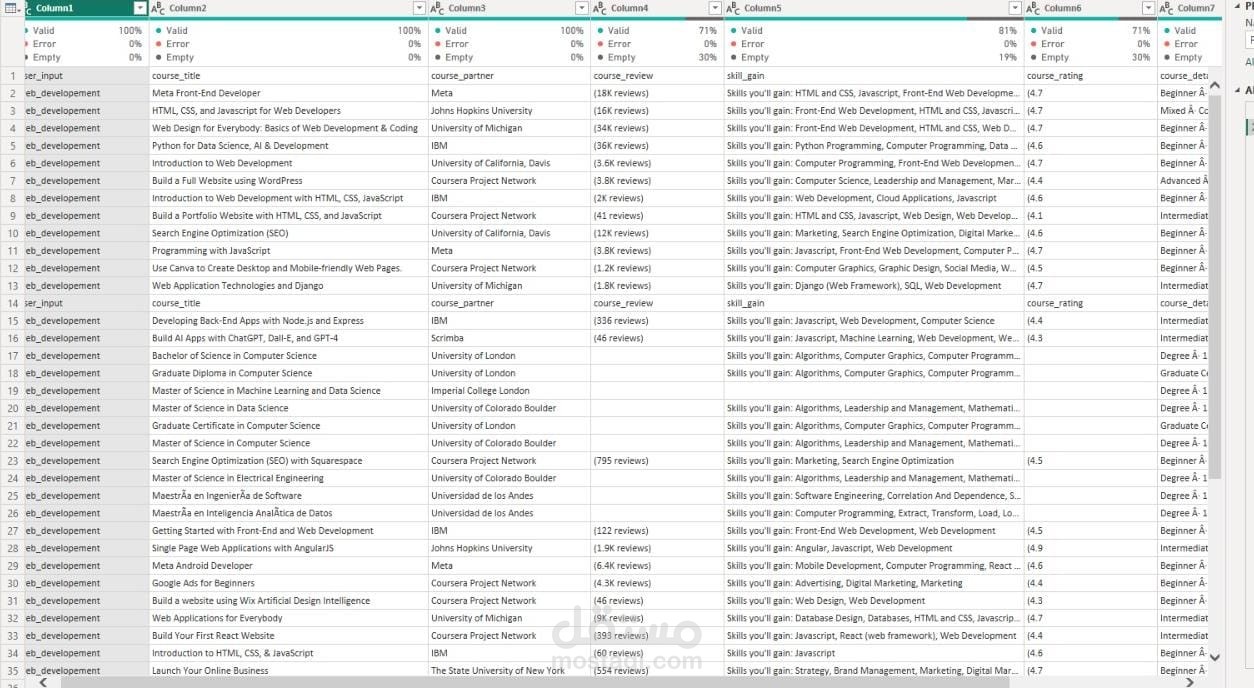This screenshot has width=1254, height=688.
Task: Select row number 35
Action: [x=12, y=671]
